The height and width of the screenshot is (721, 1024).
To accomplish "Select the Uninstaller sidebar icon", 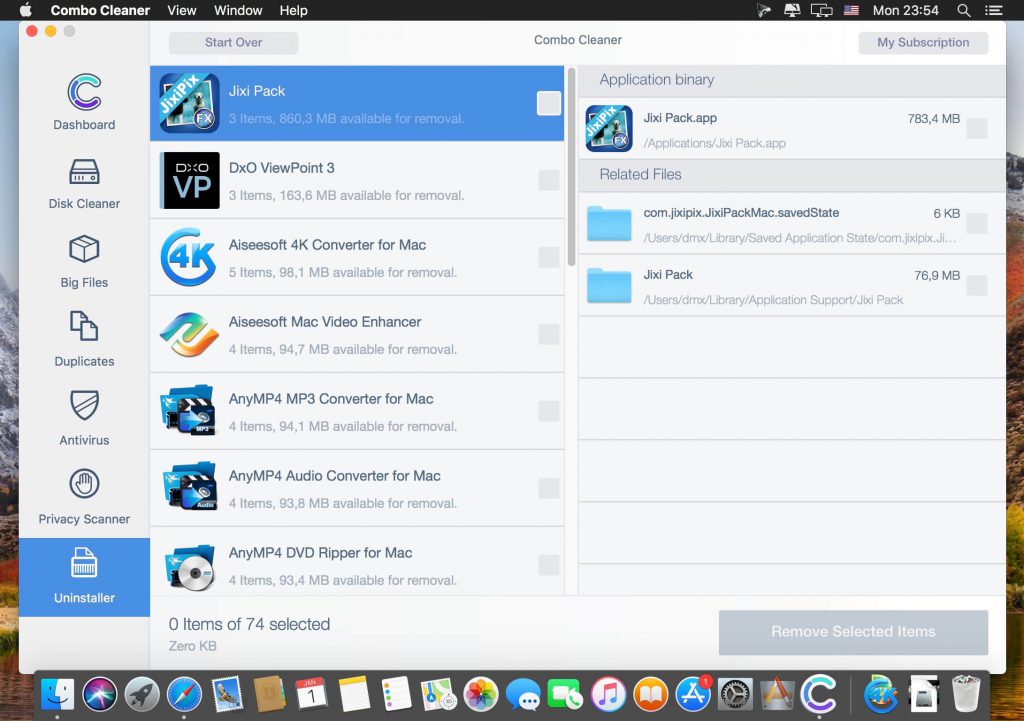I will (84, 576).
